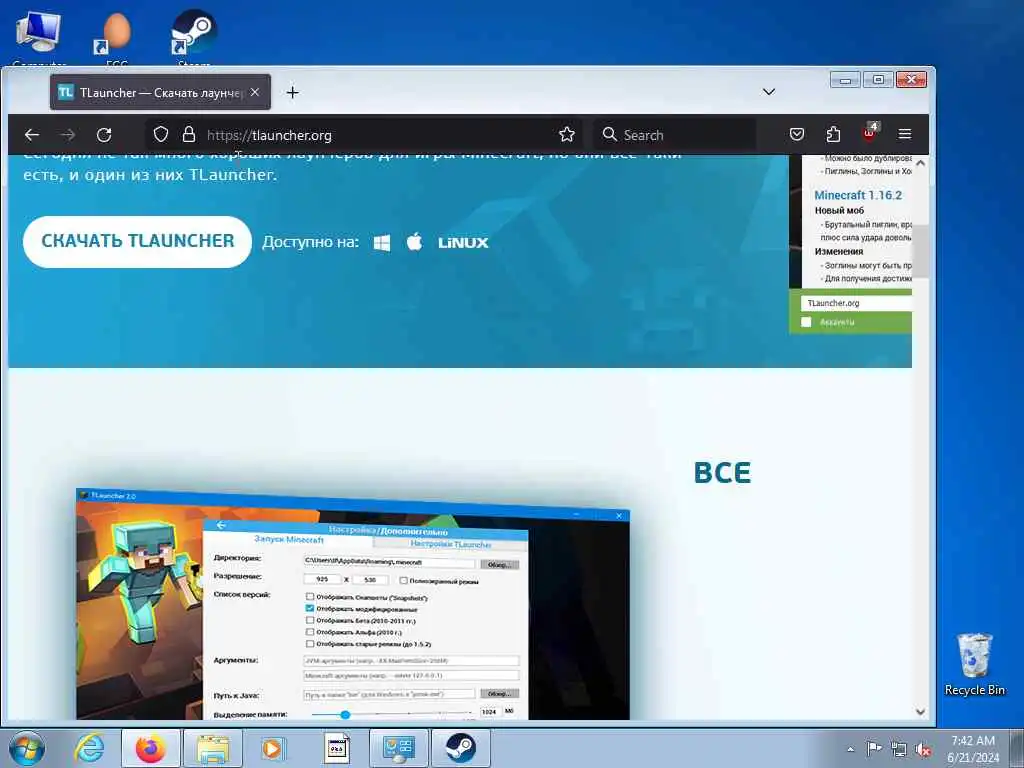This screenshot has width=1024, height=768.
Task: Maximize the Firefox window
Action: click(878, 80)
